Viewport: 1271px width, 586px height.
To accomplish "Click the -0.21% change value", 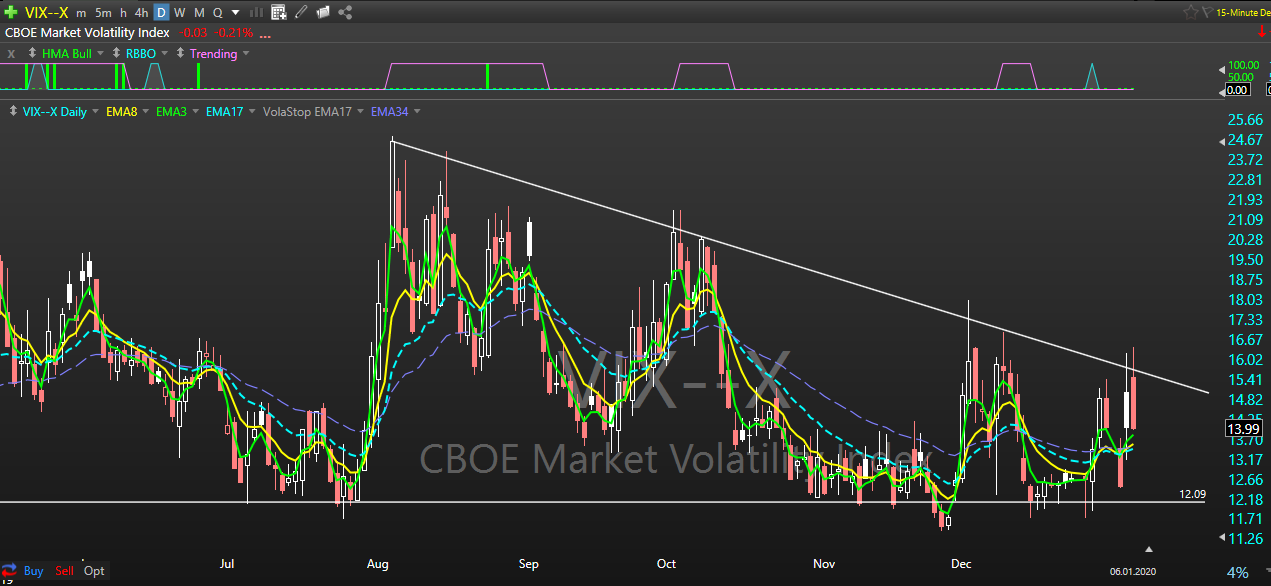I will pos(234,33).
